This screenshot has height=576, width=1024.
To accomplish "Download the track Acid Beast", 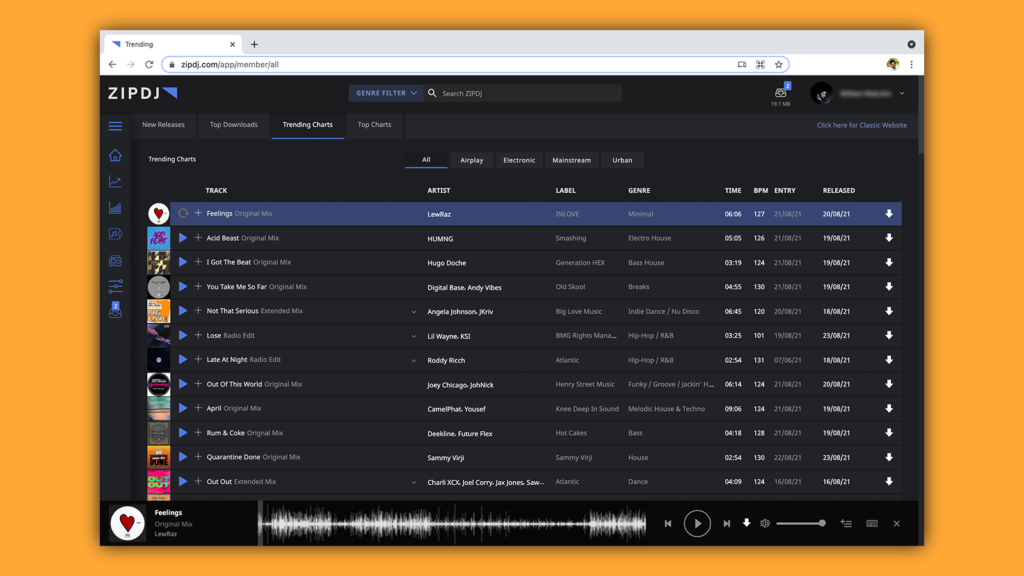I will [x=889, y=238].
